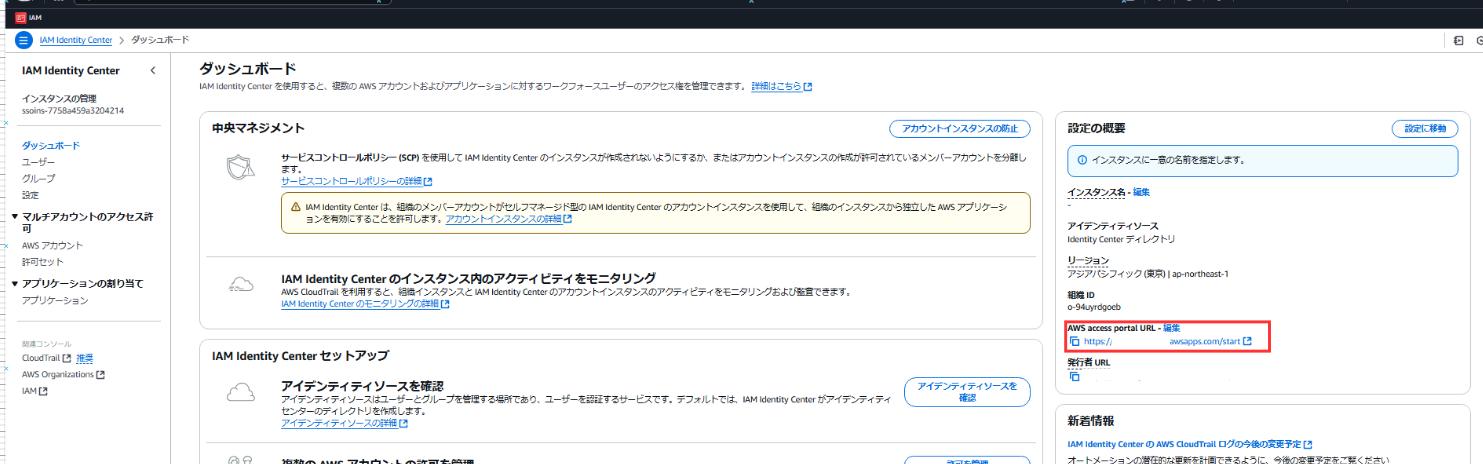This screenshot has height=464, width=1483.
Task: Click IAM Identity Center breadcrumb link
Action: click(x=76, y=40)
